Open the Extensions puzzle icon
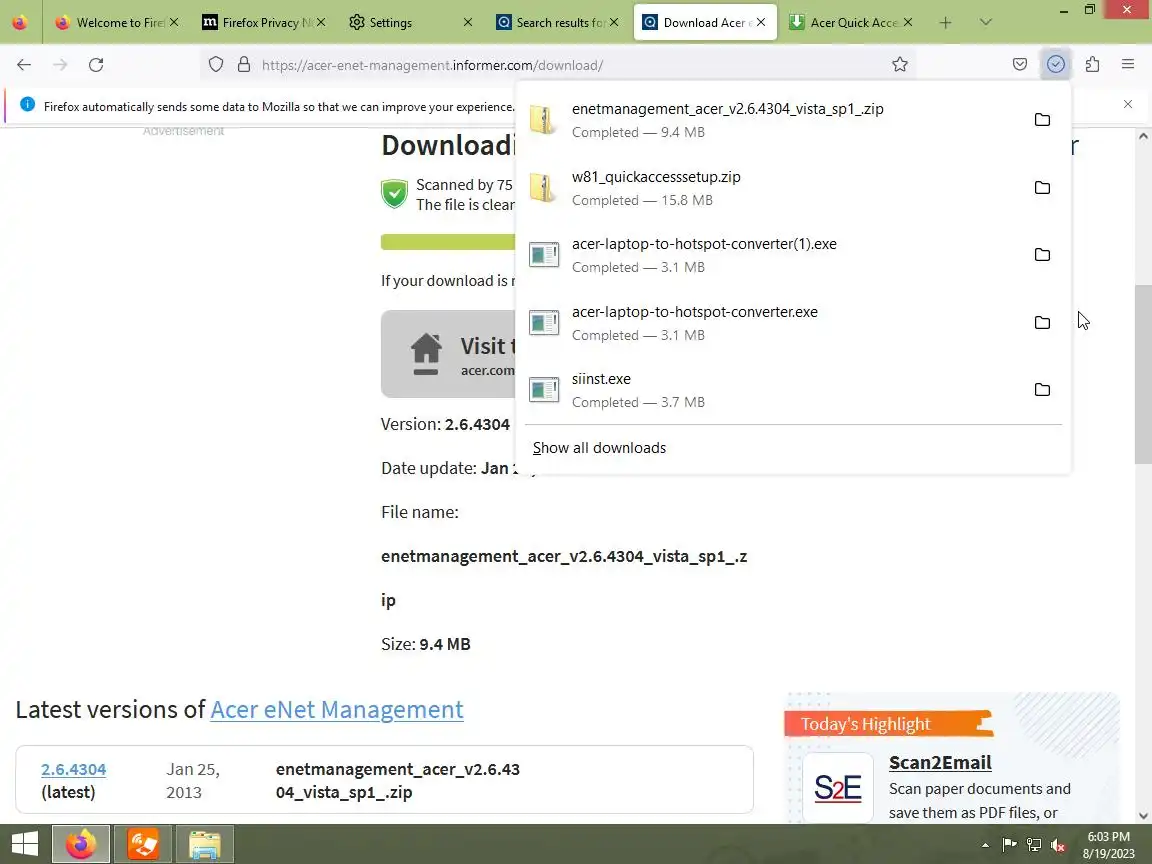Screen dimensions: 1152x864 (x=1092, y=65)
